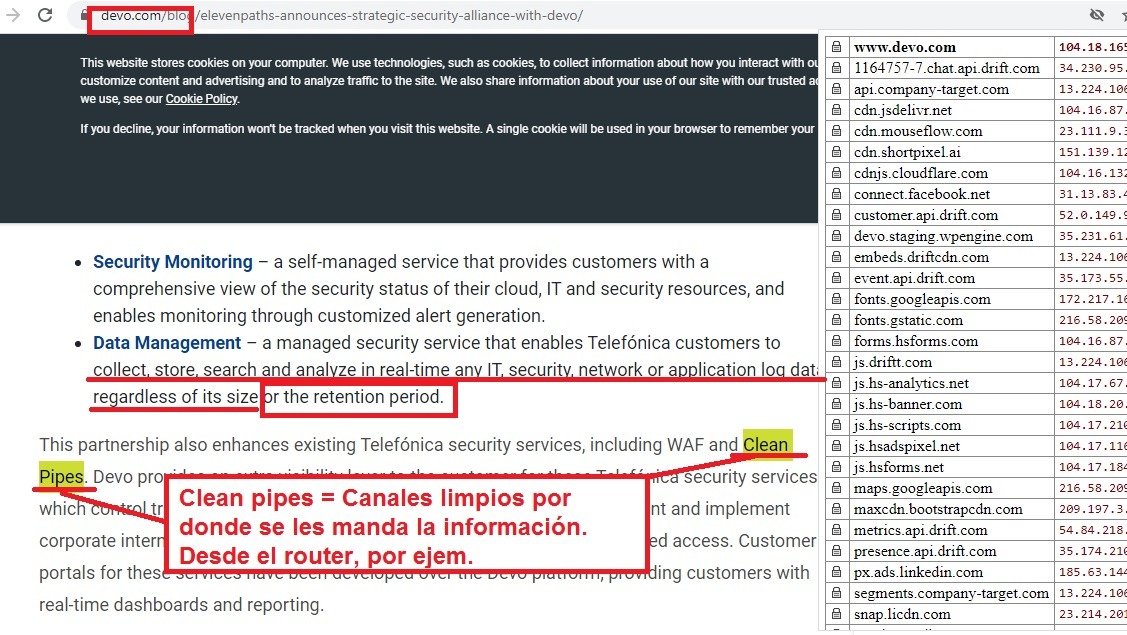Click the Security Monitoring heading link

click(x=172, y=262)
